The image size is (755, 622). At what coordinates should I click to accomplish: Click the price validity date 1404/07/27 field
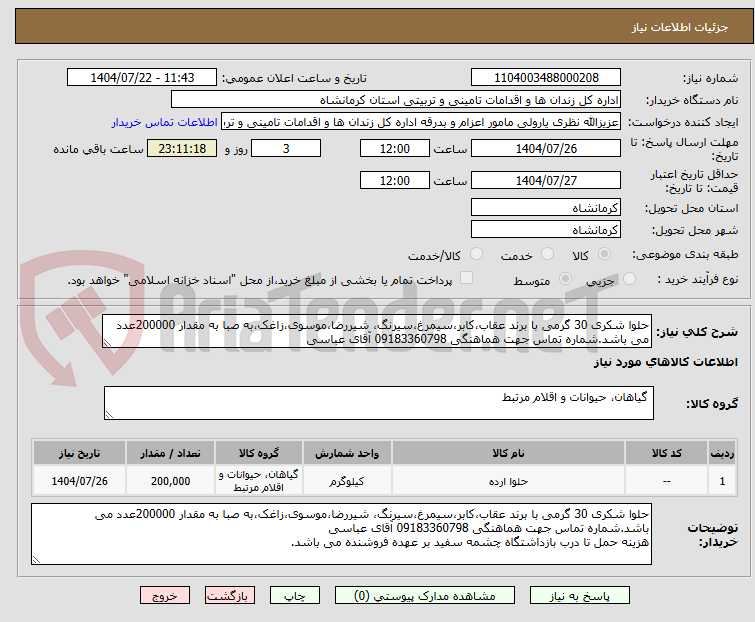(x=546, y=180)
